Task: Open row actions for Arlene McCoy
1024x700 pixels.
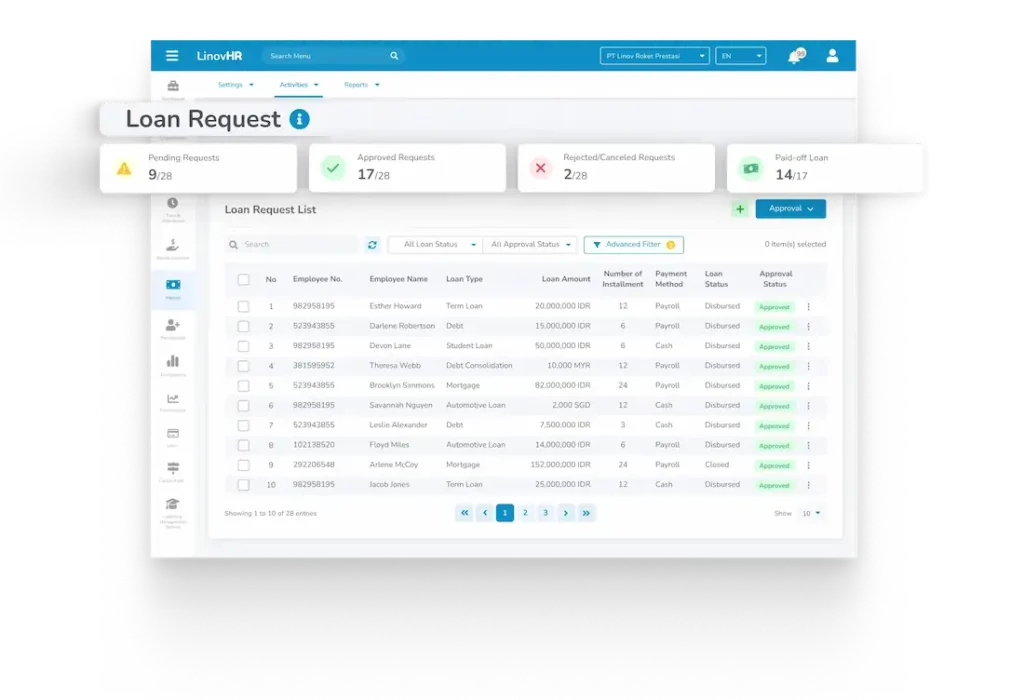Action: point(808,466)
